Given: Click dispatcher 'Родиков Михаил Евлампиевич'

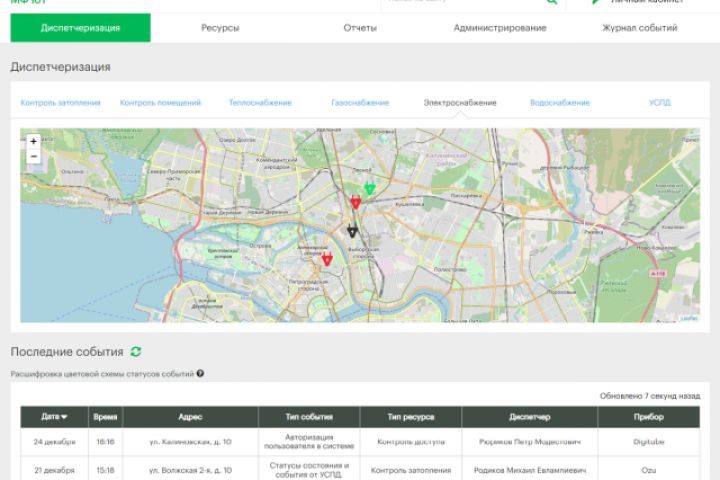Looking at the screenshot, I should click(529, 470).
